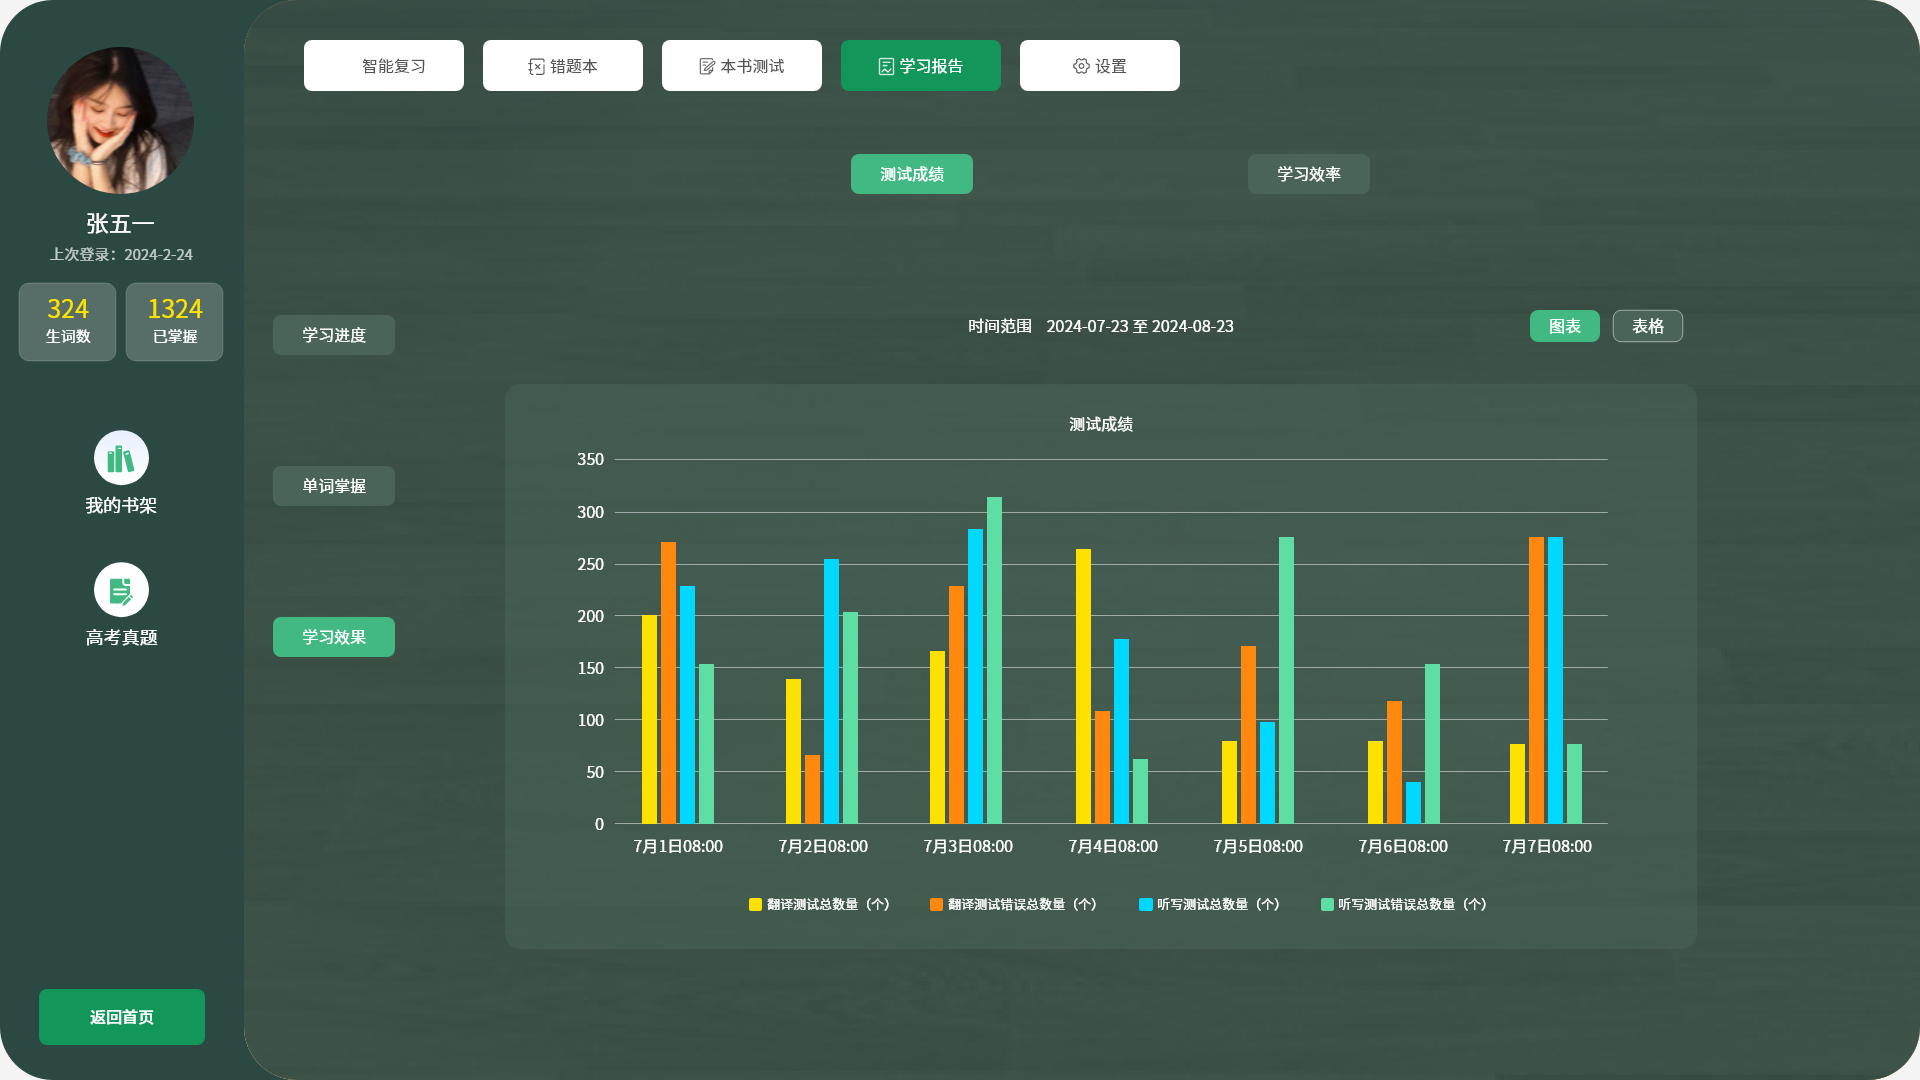Open the time range date selector
Image resolution: width=1920 pixels, height=1080 pixels.
tap(1139, 326)
